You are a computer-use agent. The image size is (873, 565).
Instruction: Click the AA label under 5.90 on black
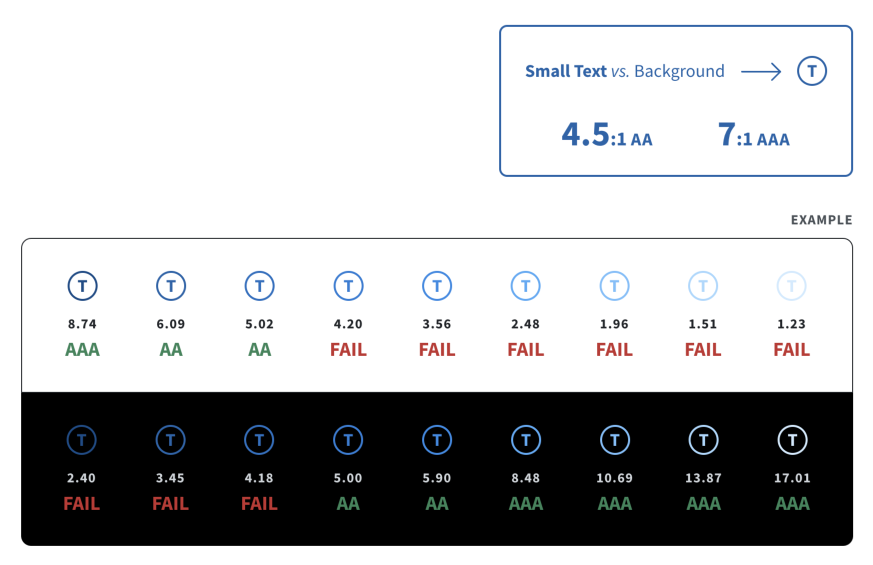(437, 504)
